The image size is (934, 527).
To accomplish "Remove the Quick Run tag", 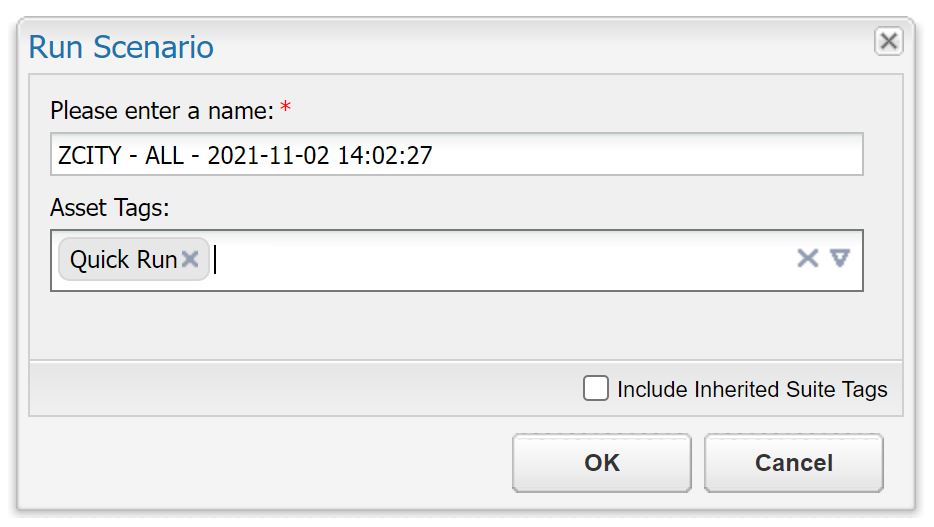I will click(190, 259).
